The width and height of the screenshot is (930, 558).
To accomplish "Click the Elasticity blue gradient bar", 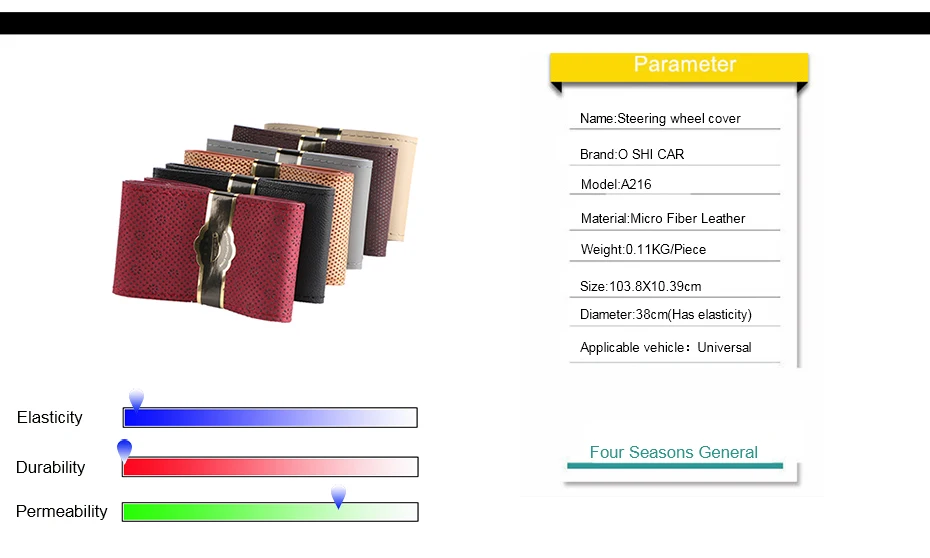I will 270,417.
